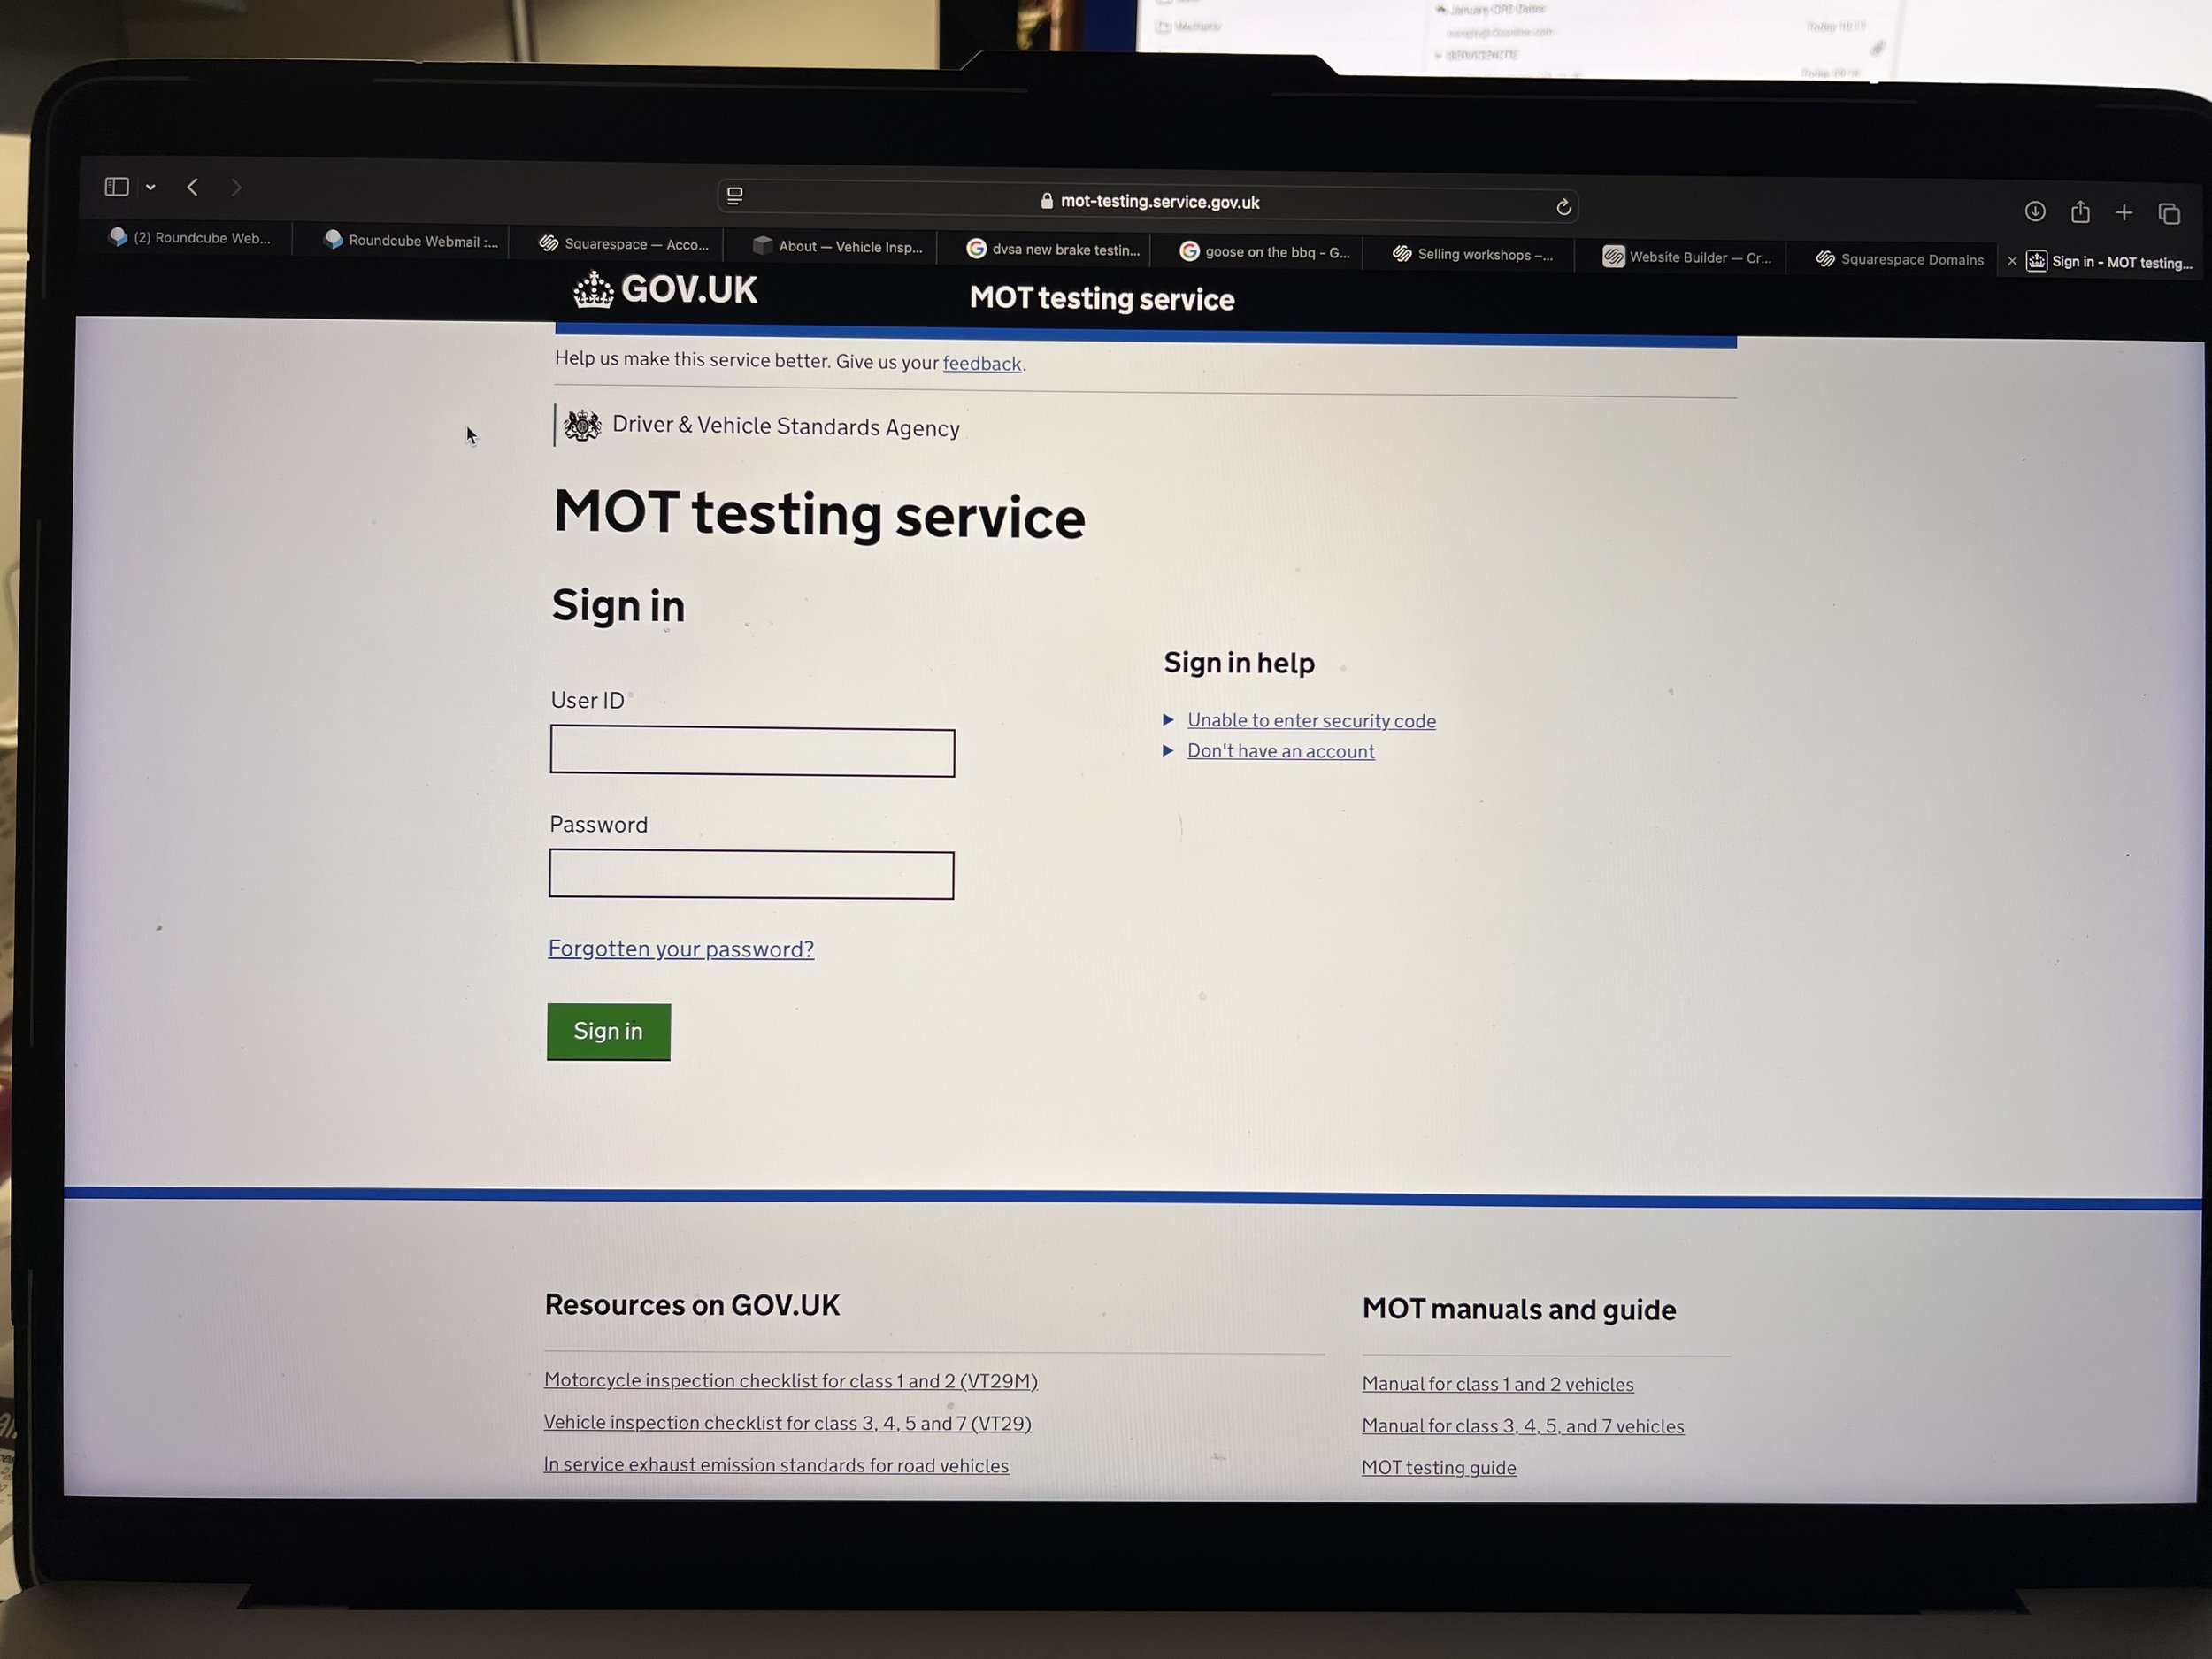2212x1659 pixels.
Task: Expand Don't have an account
Action: point(1280,751)
